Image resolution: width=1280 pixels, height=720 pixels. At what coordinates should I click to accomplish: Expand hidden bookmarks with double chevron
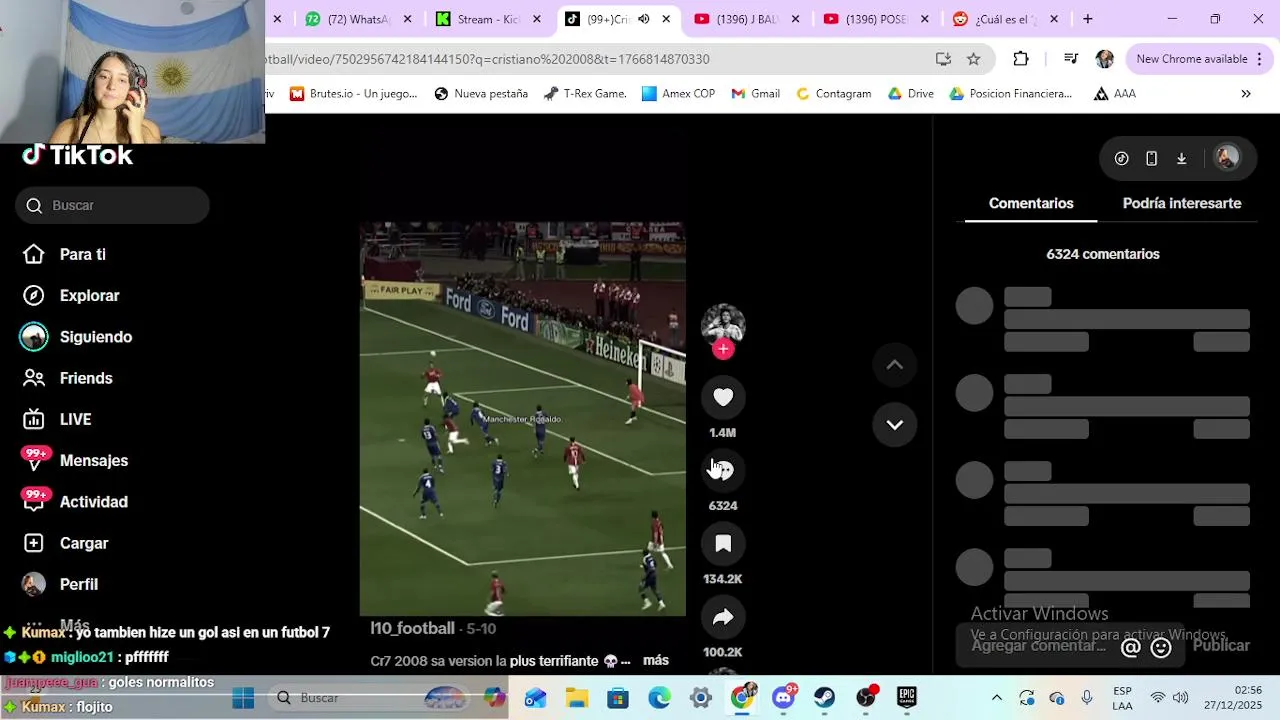[x=1246, y=94]
